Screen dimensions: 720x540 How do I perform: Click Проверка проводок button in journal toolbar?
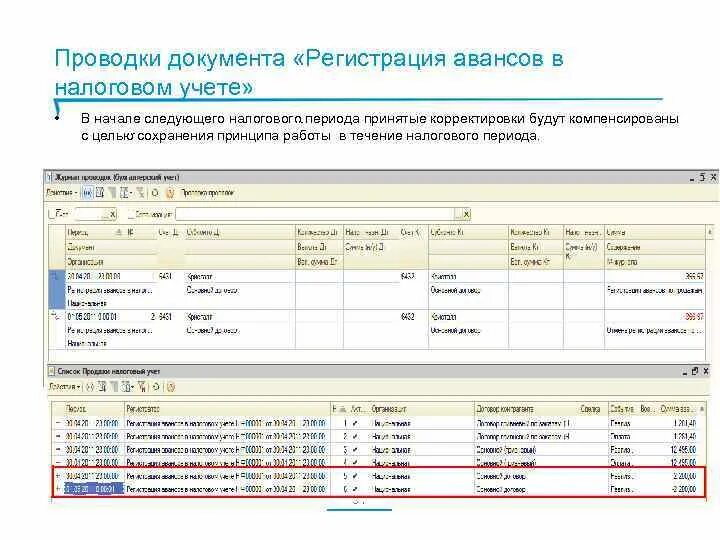click(x=208, y=193)
